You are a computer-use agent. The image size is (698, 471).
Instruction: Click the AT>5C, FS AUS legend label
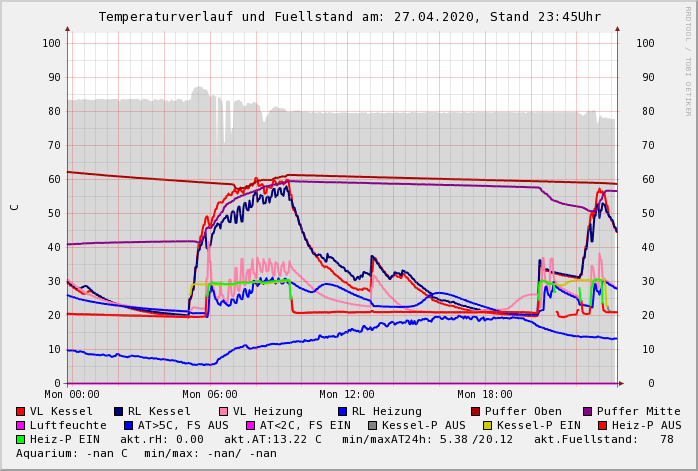183,425
